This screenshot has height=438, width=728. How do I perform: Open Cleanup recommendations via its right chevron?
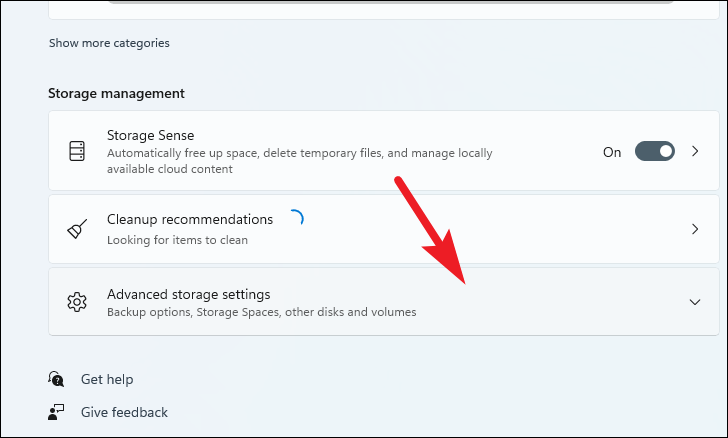click(696, 229)
